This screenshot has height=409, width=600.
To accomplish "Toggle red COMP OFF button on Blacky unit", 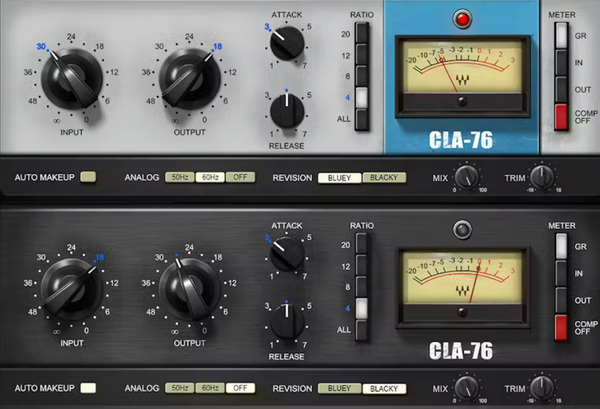I will click(561, 328).
